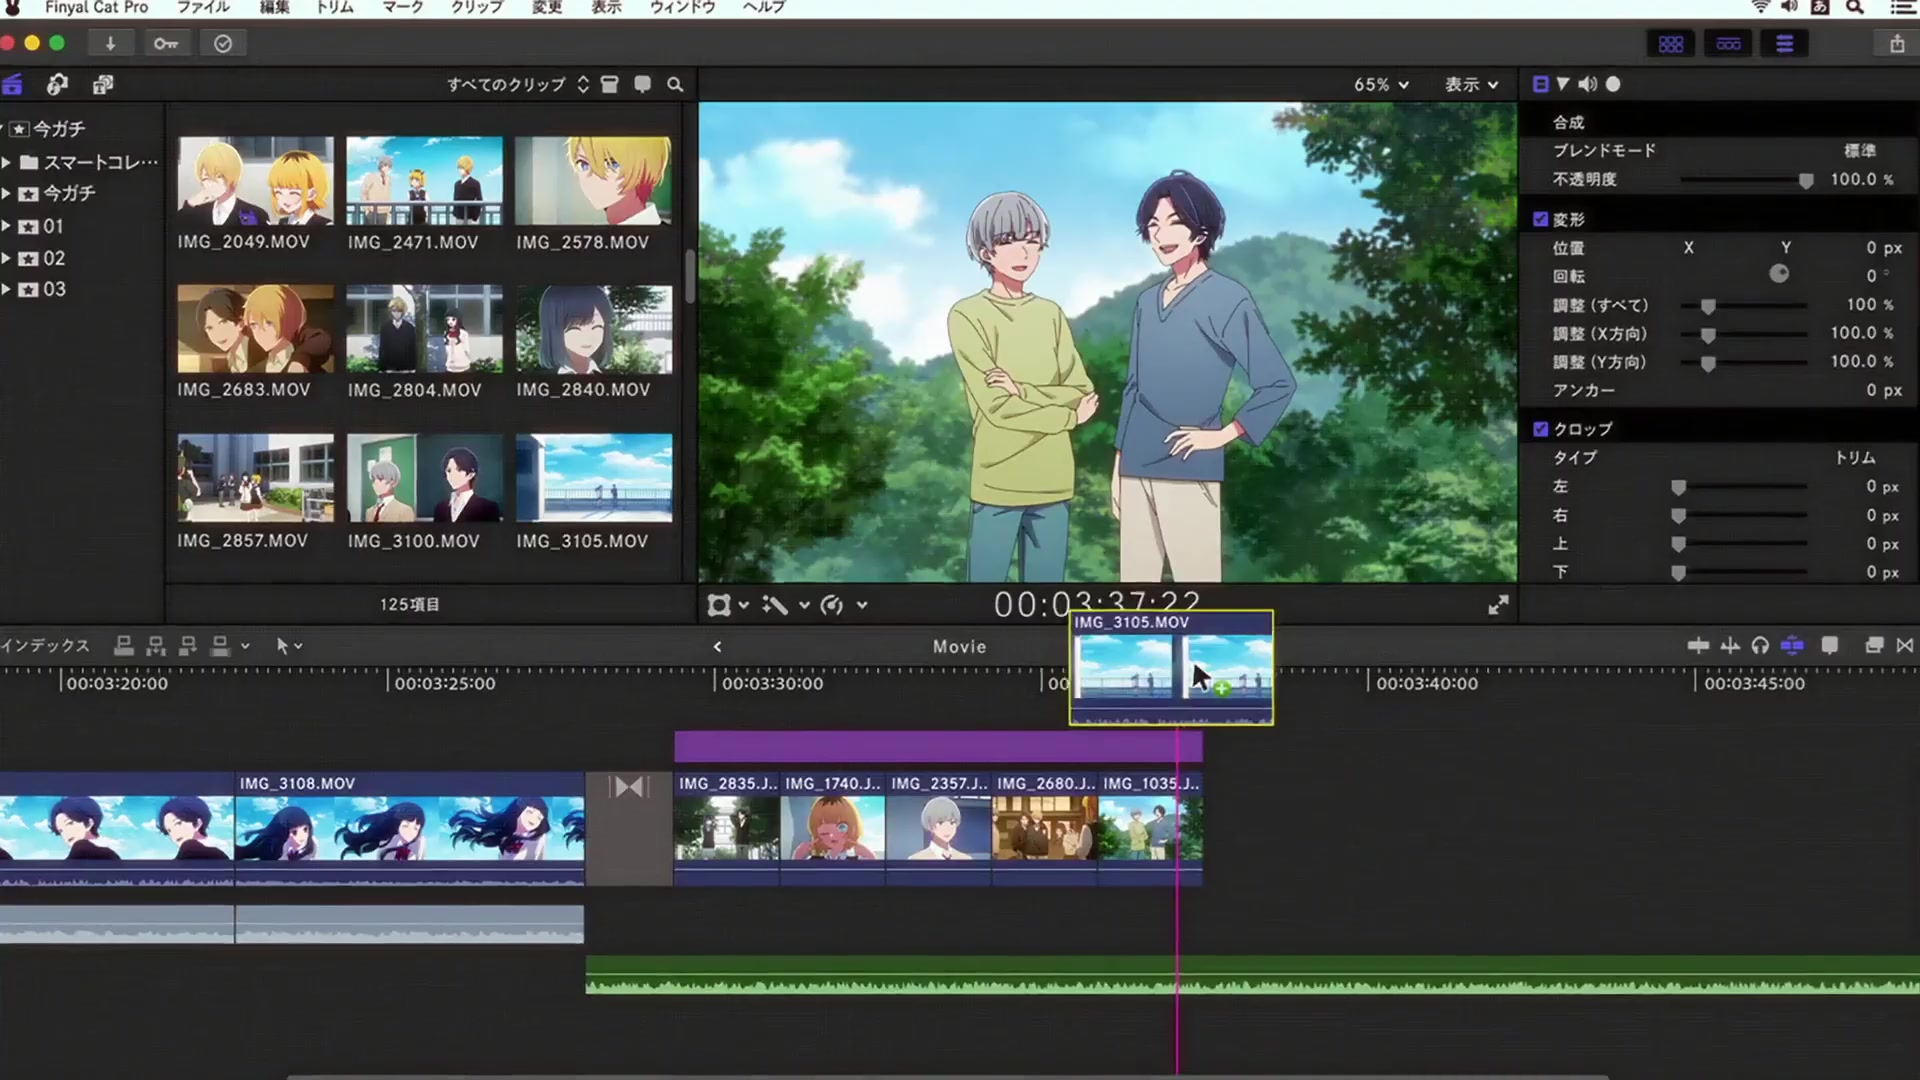
Task: Click the clip appearance filmstrip icon
Action: (x=610, y=85)
